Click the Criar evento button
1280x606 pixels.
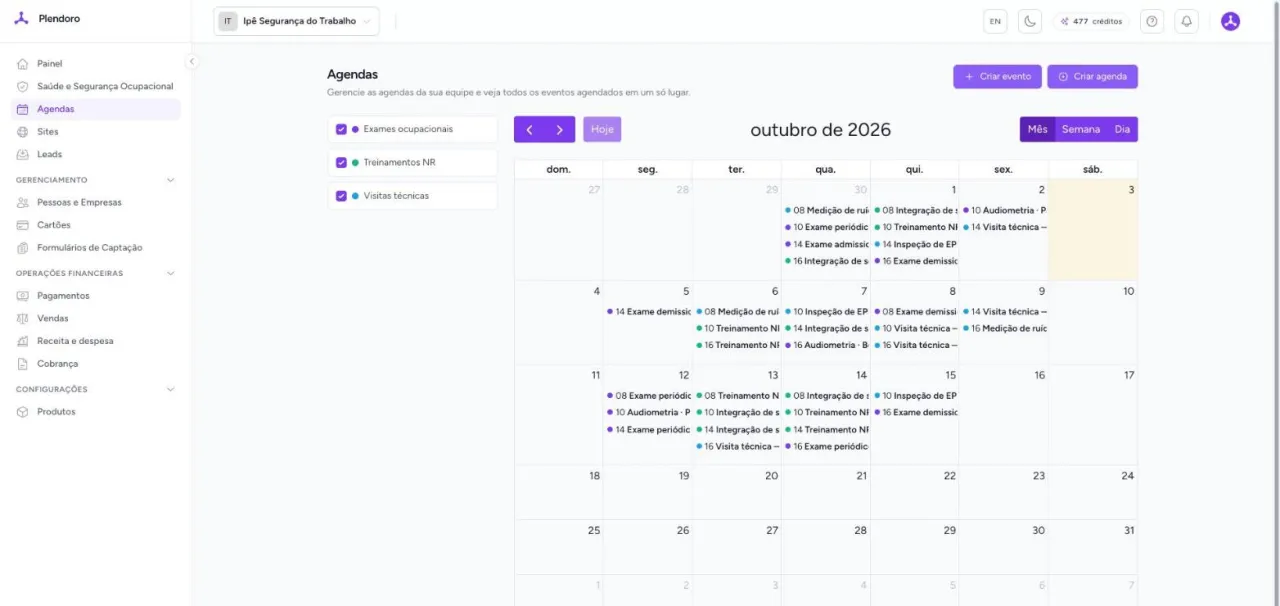(x=997, y=77)
